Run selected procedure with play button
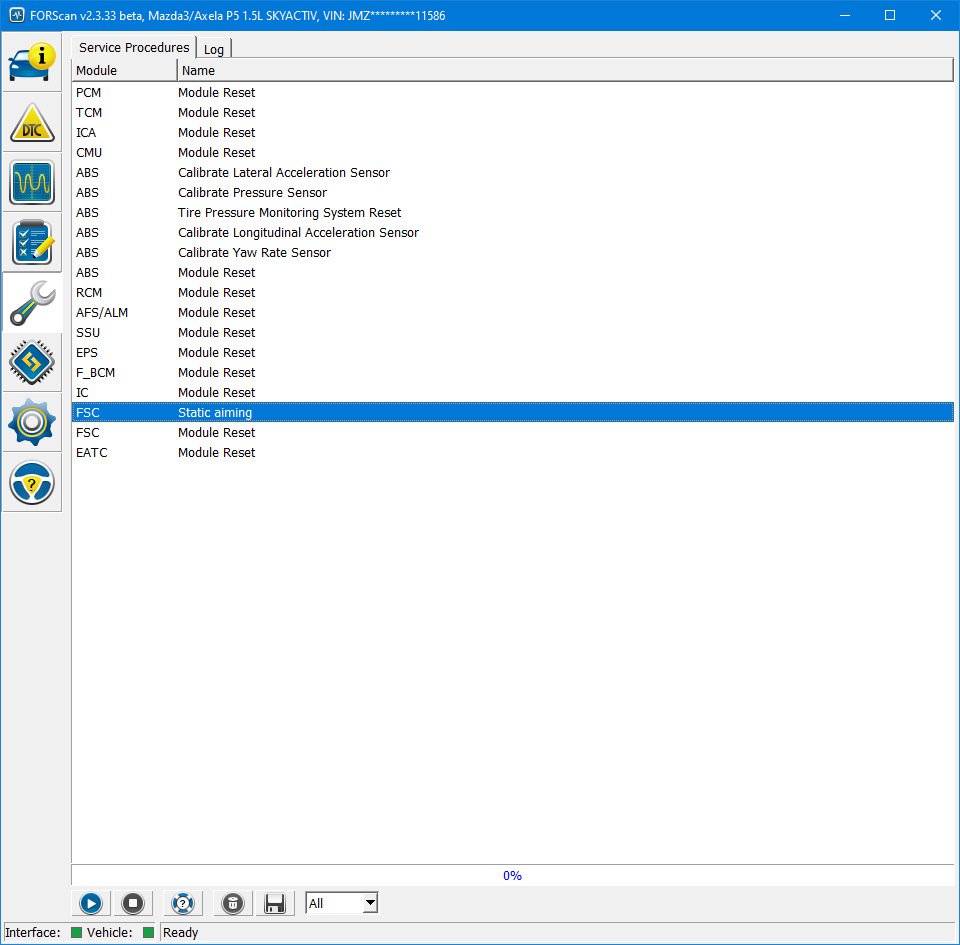Screen dimensions: 960x945 [91, 903]
